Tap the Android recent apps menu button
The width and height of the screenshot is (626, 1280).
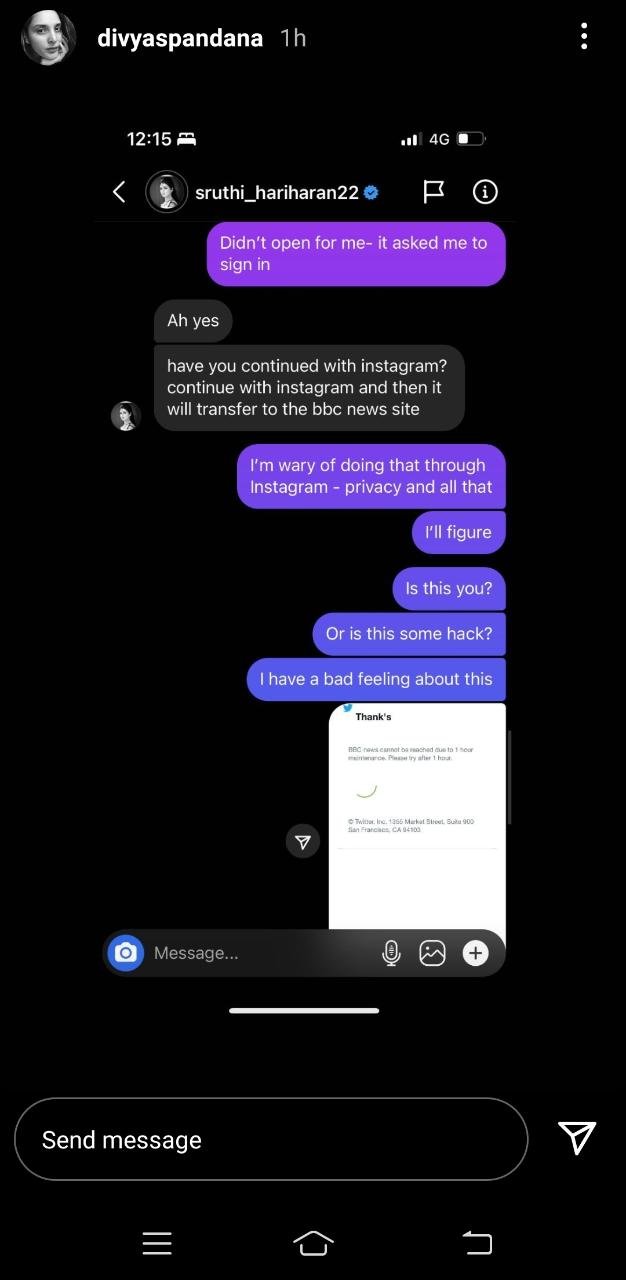point(157,1243)
